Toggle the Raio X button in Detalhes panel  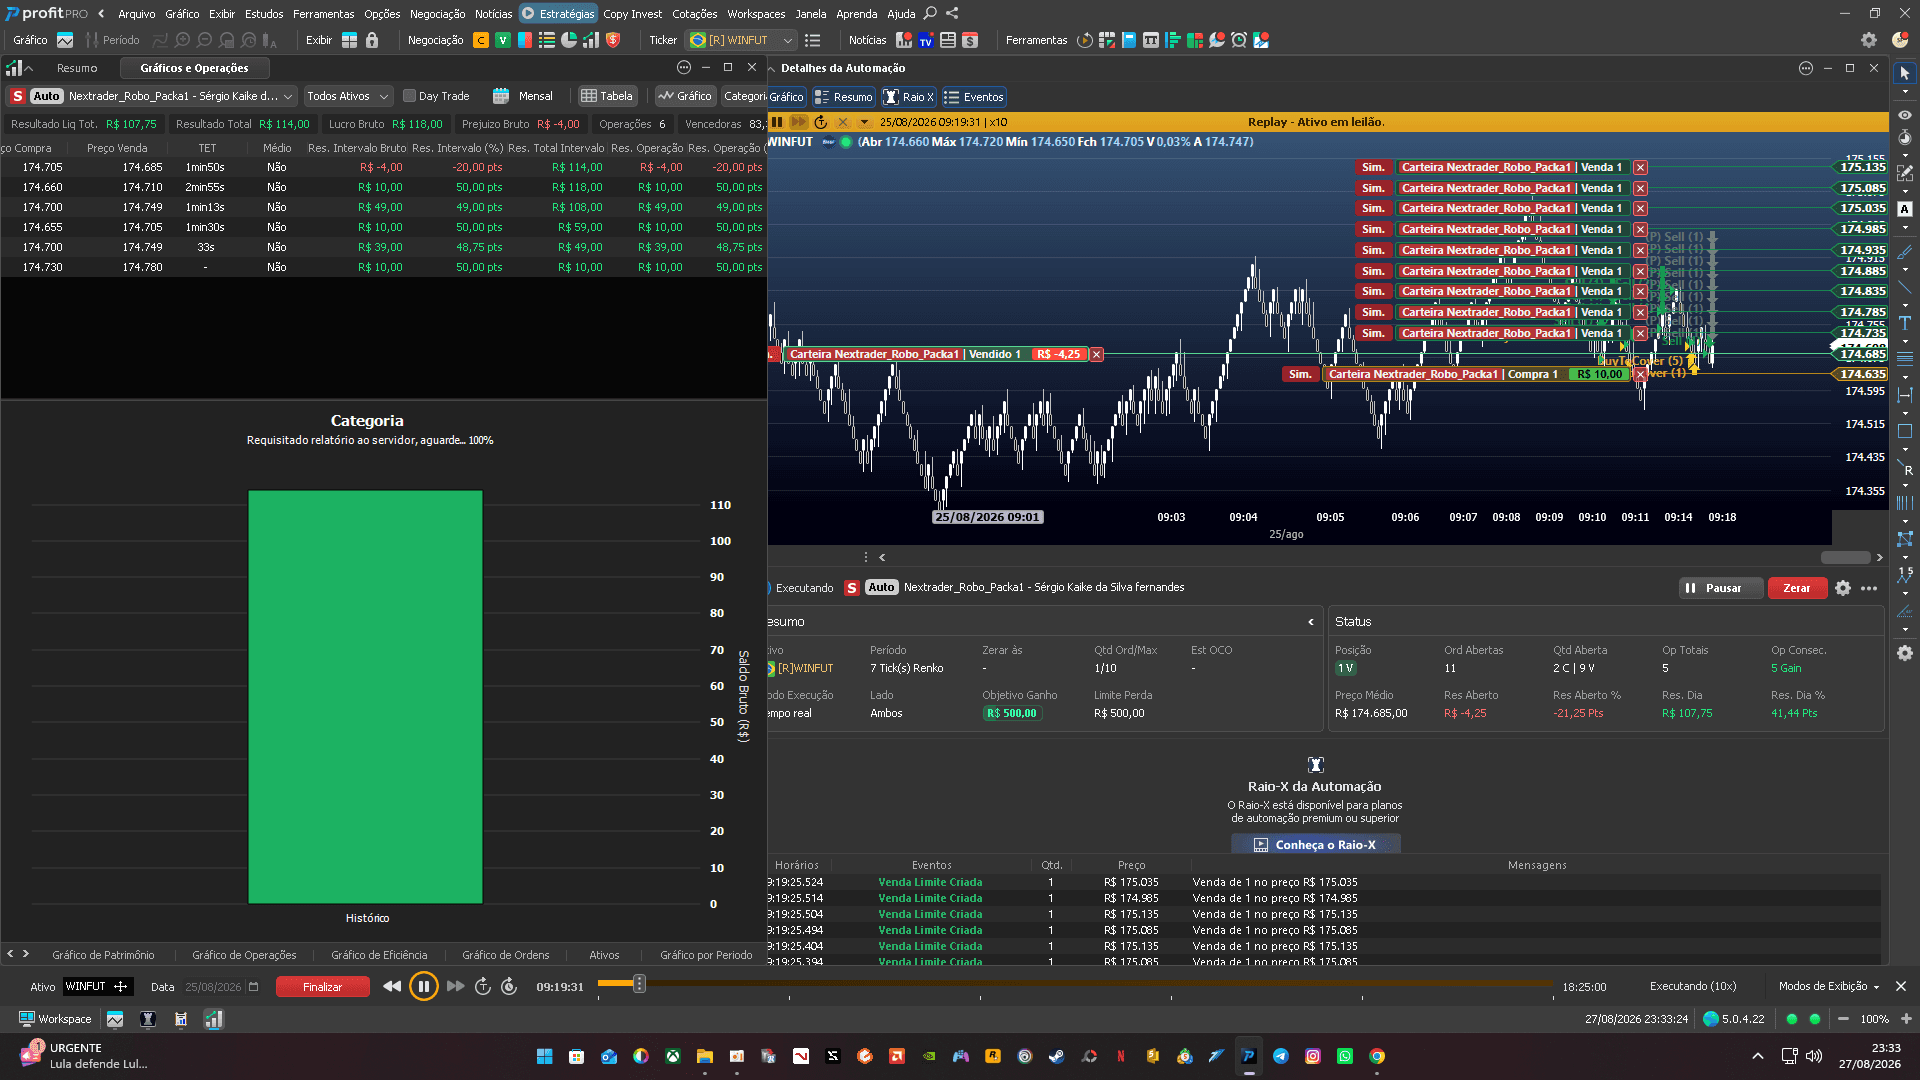coord(908,97)
